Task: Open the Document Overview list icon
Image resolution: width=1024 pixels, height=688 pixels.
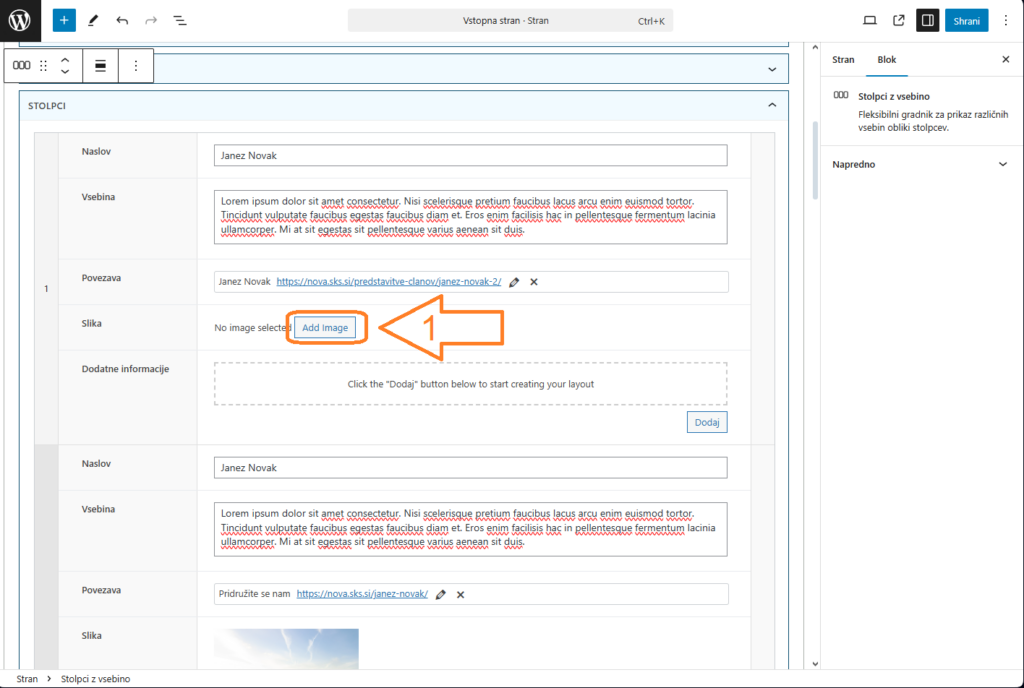Action: 180,20
